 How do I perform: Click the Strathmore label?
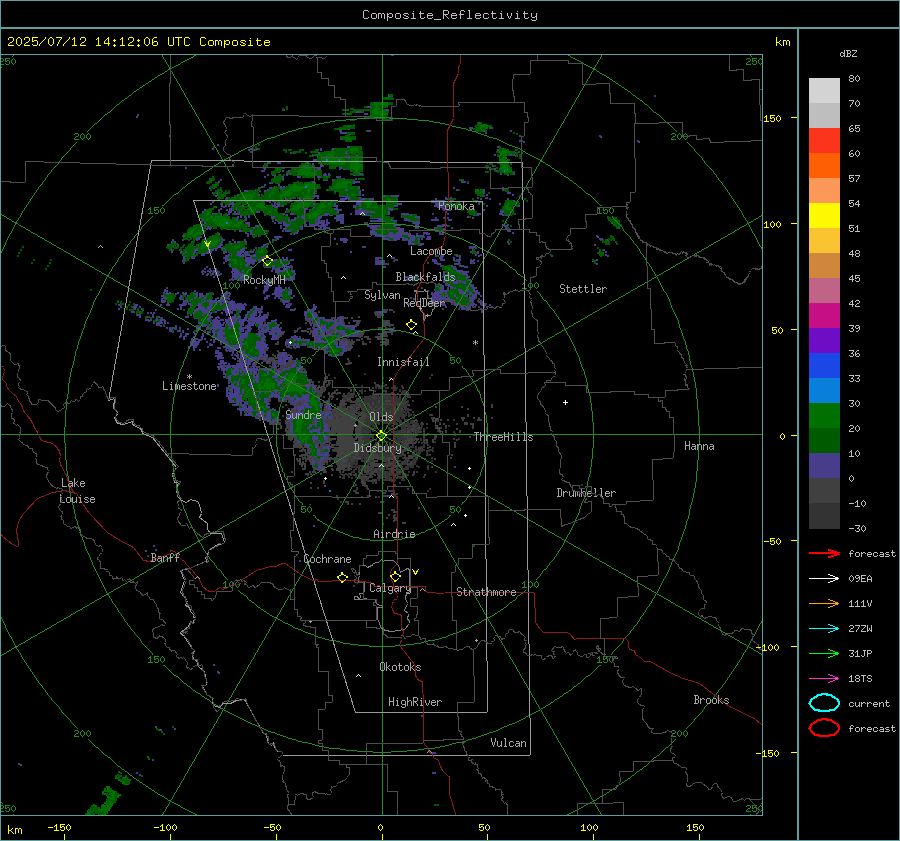[x=486, y=592]
